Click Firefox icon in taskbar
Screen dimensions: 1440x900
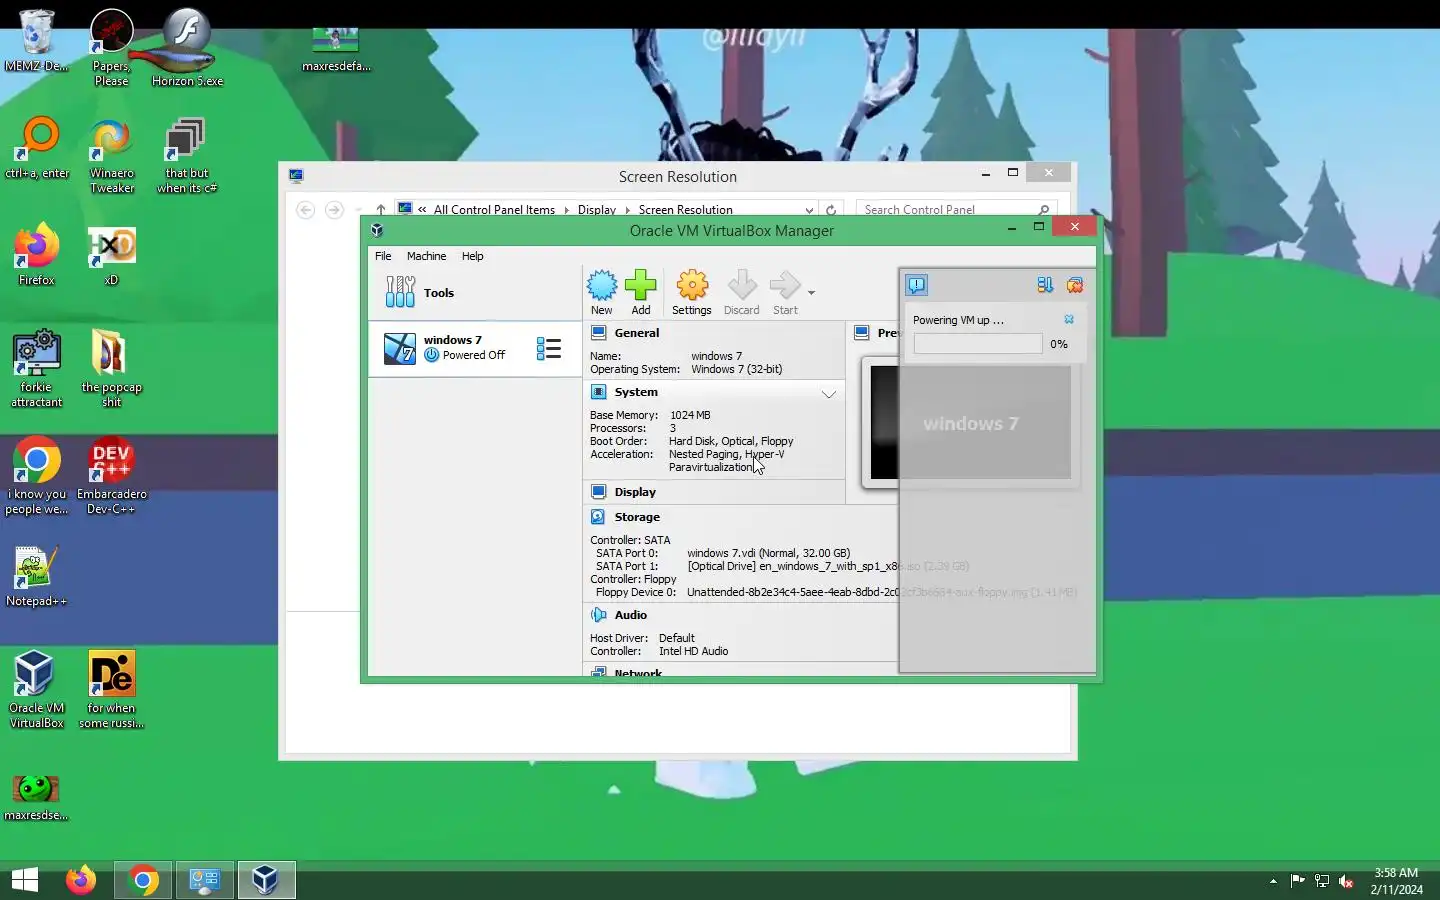81,880
